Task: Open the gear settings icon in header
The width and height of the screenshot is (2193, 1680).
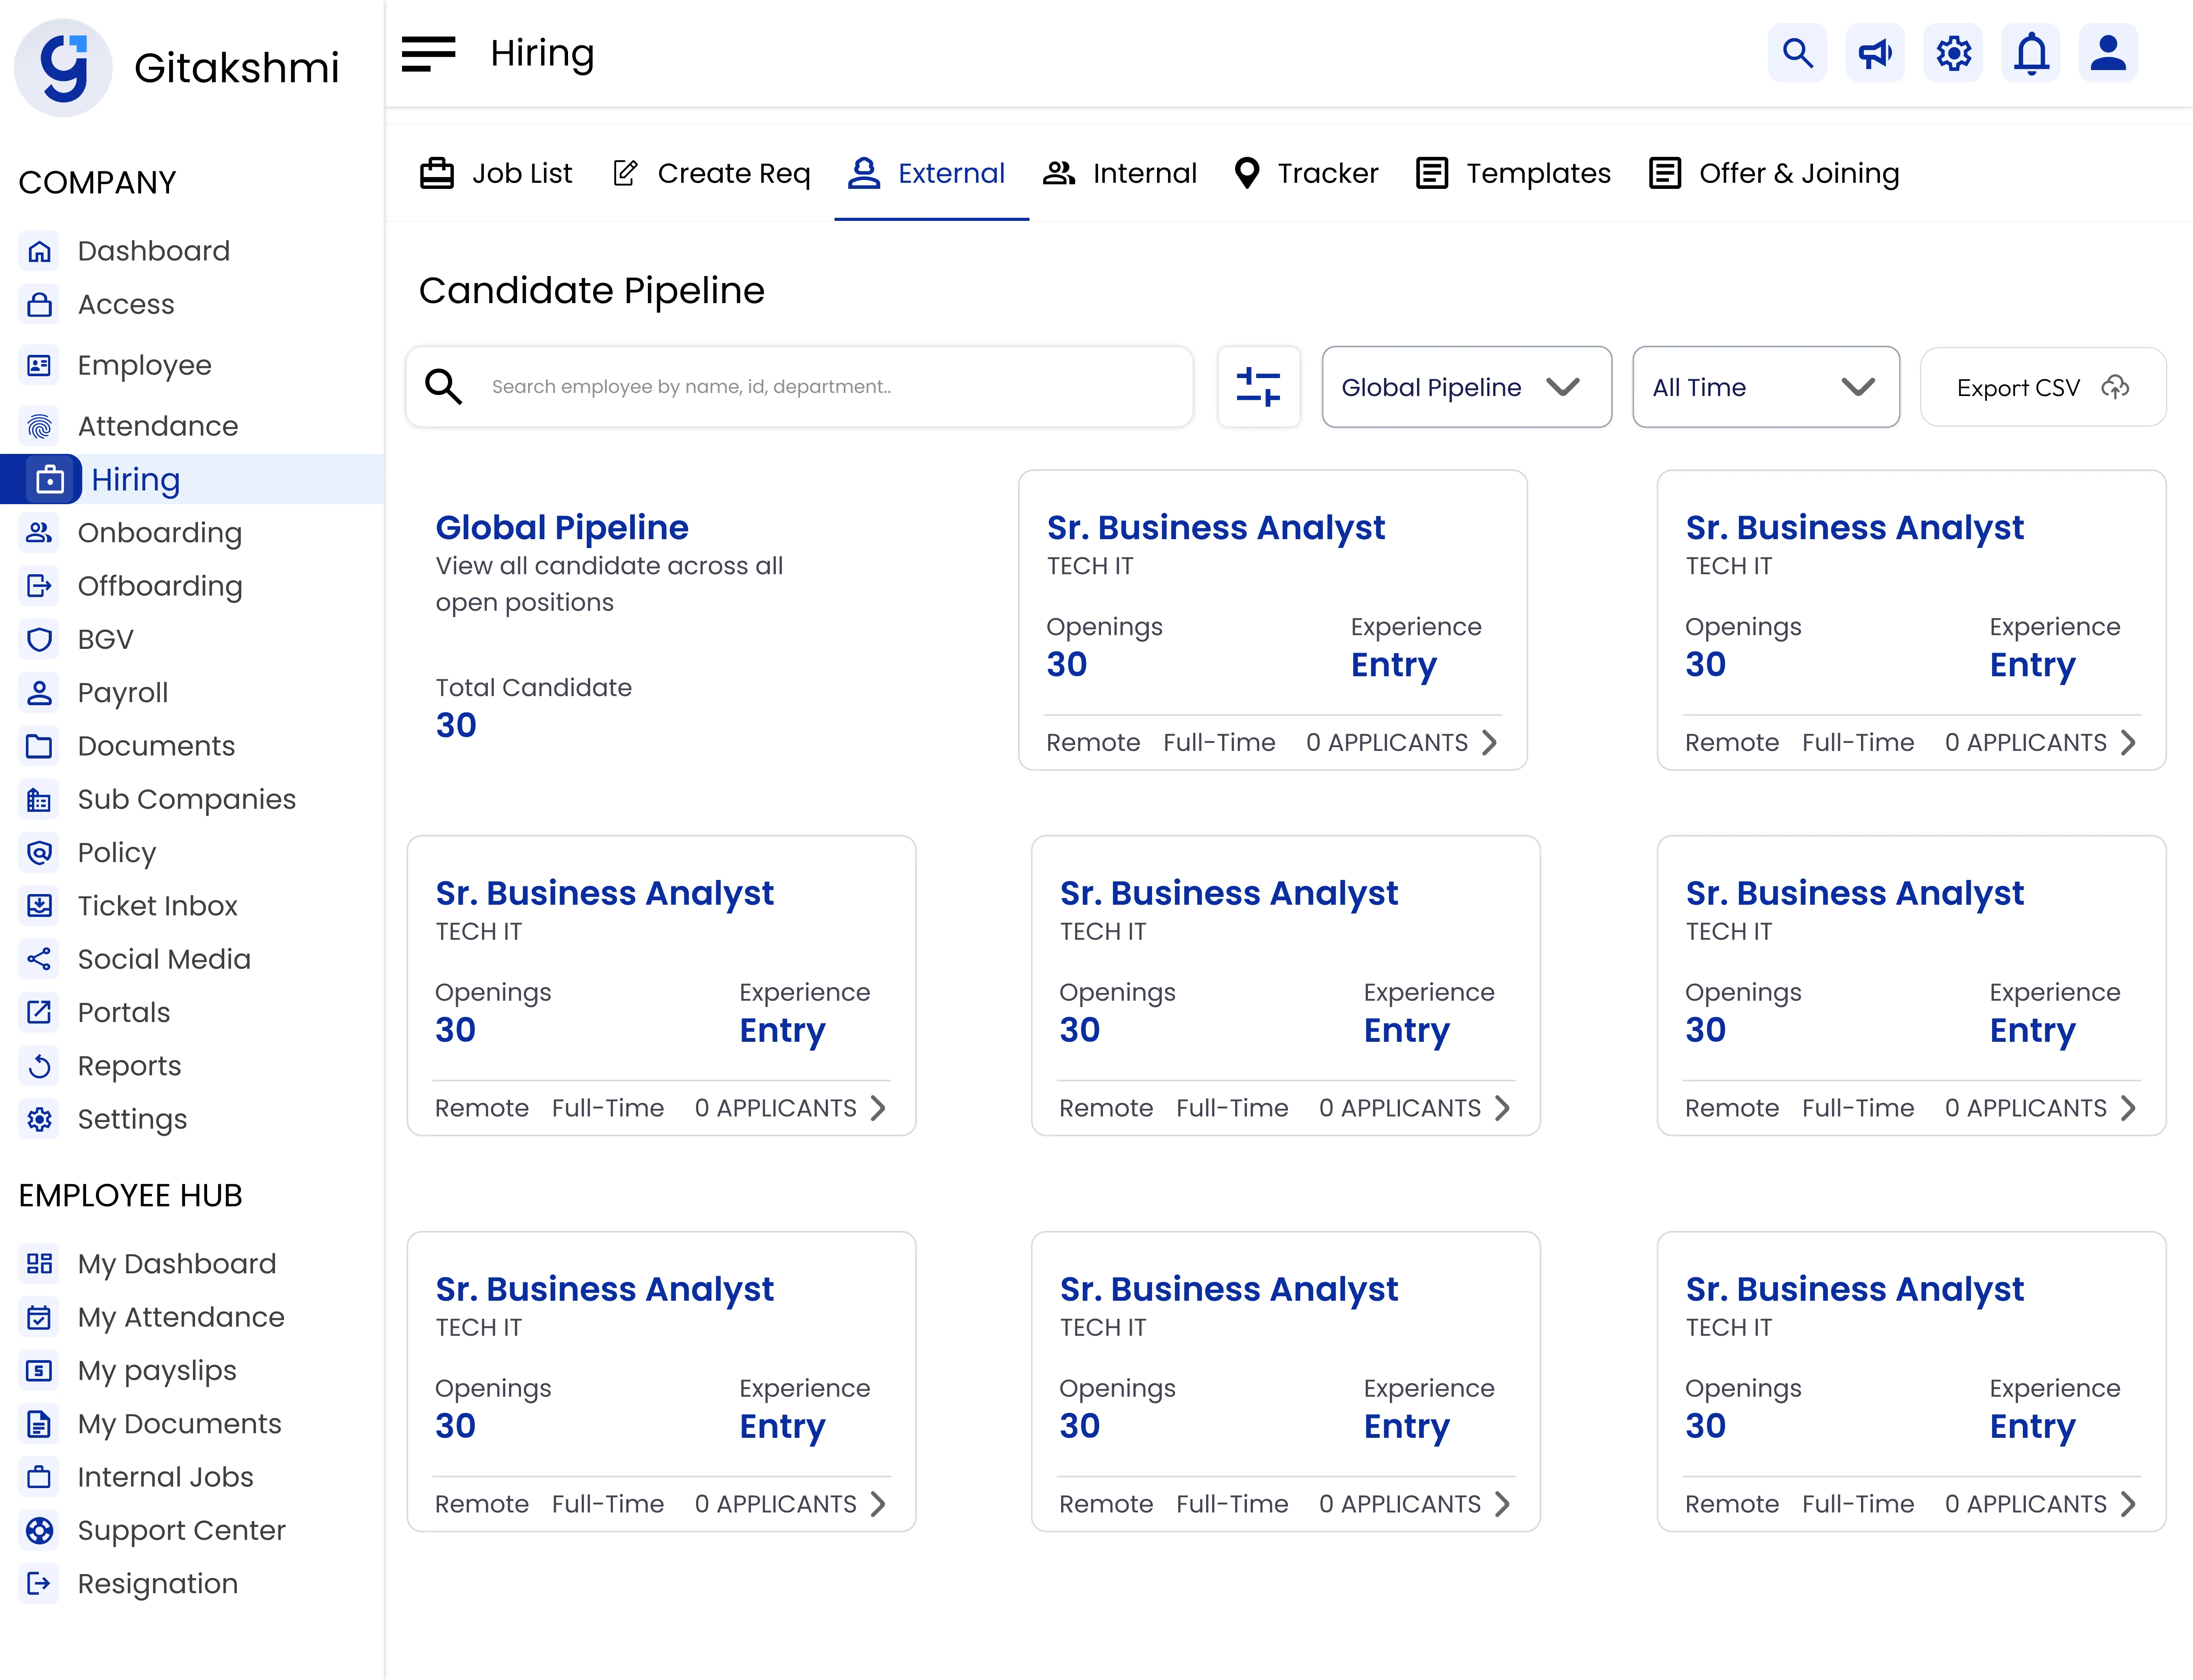Action: (x=1953, y=53)
